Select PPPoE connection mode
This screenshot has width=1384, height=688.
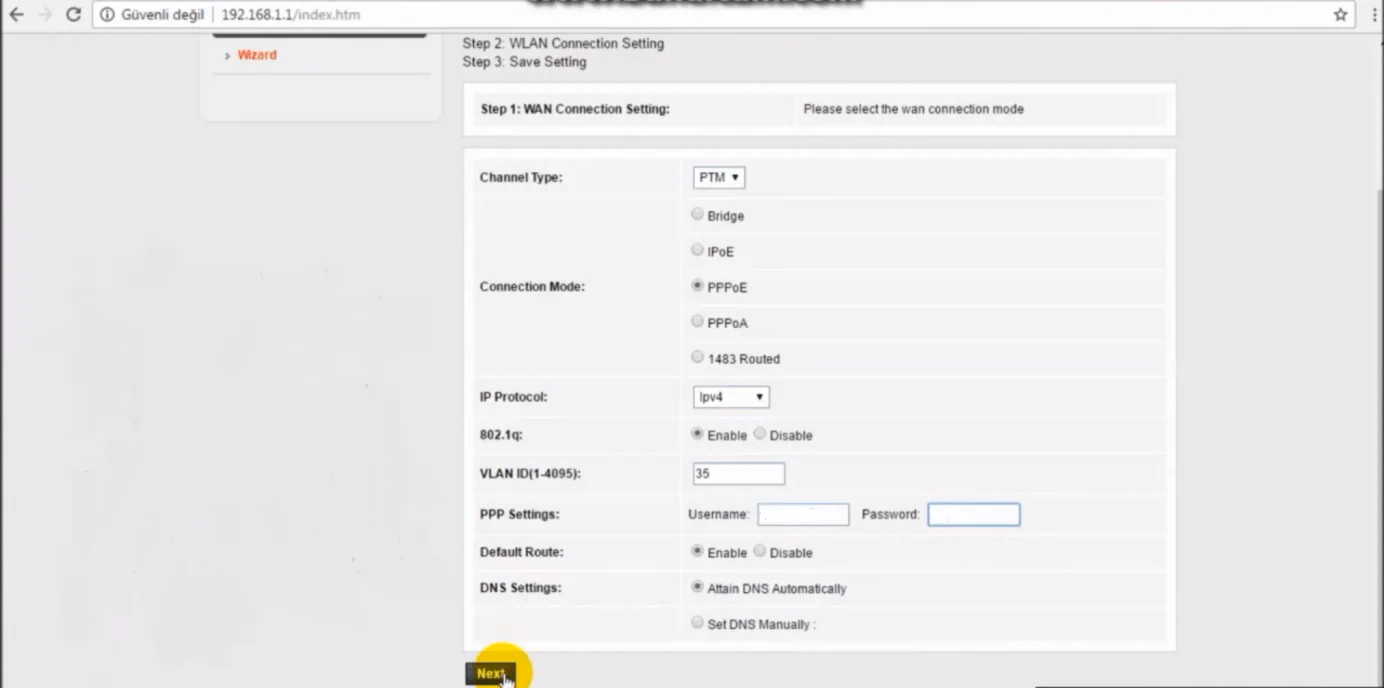click(697, 286)
